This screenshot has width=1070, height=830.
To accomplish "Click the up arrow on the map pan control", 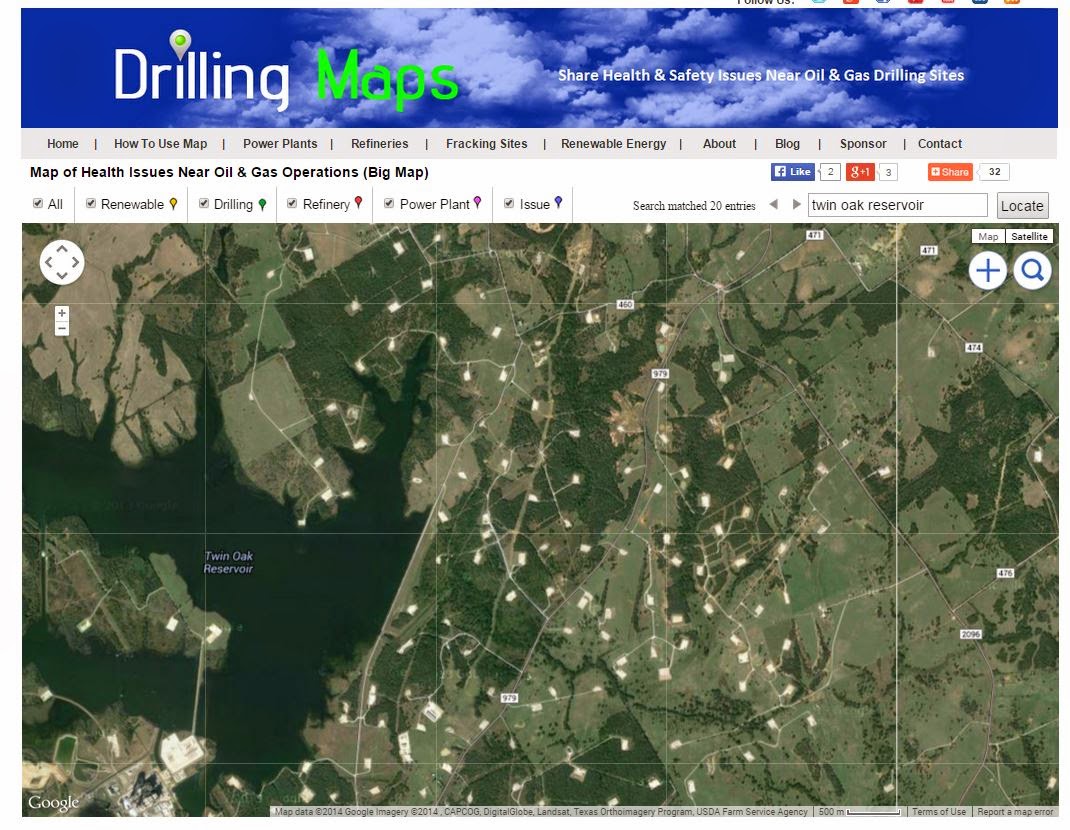I will 62,248.
